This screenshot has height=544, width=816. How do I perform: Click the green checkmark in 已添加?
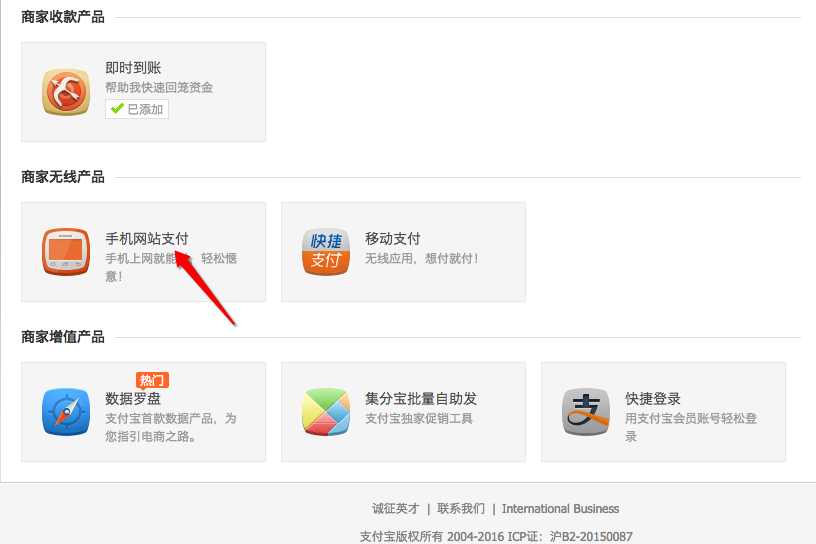117,109
